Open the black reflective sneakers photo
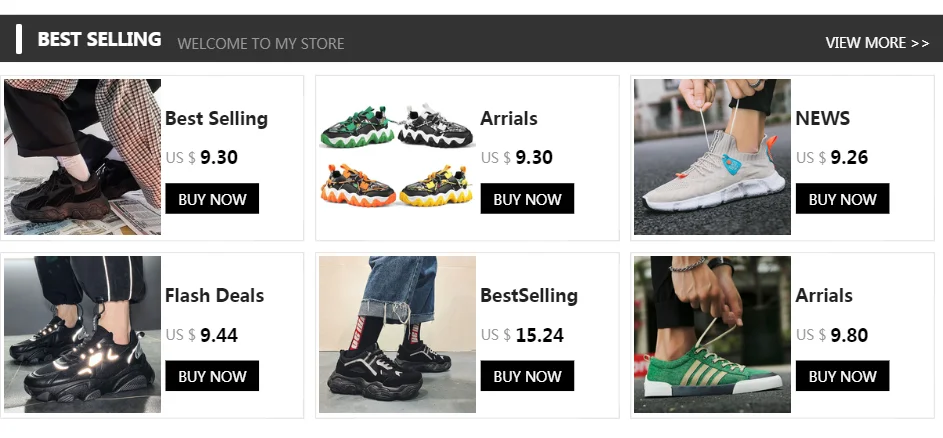 click(x=82, y=335)
